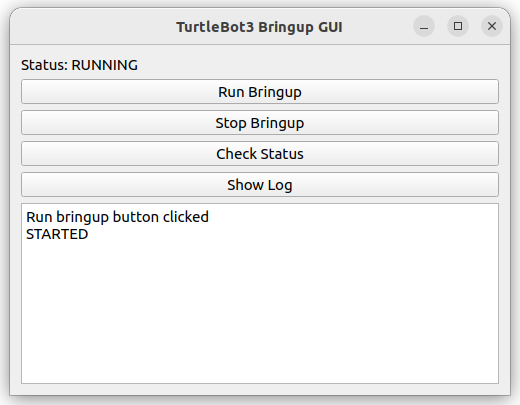Click the word RUNNING in the status text
Image resolution: width=520 pixels, height=405 pixels.
pyautogui.click(x=105, y=65)
